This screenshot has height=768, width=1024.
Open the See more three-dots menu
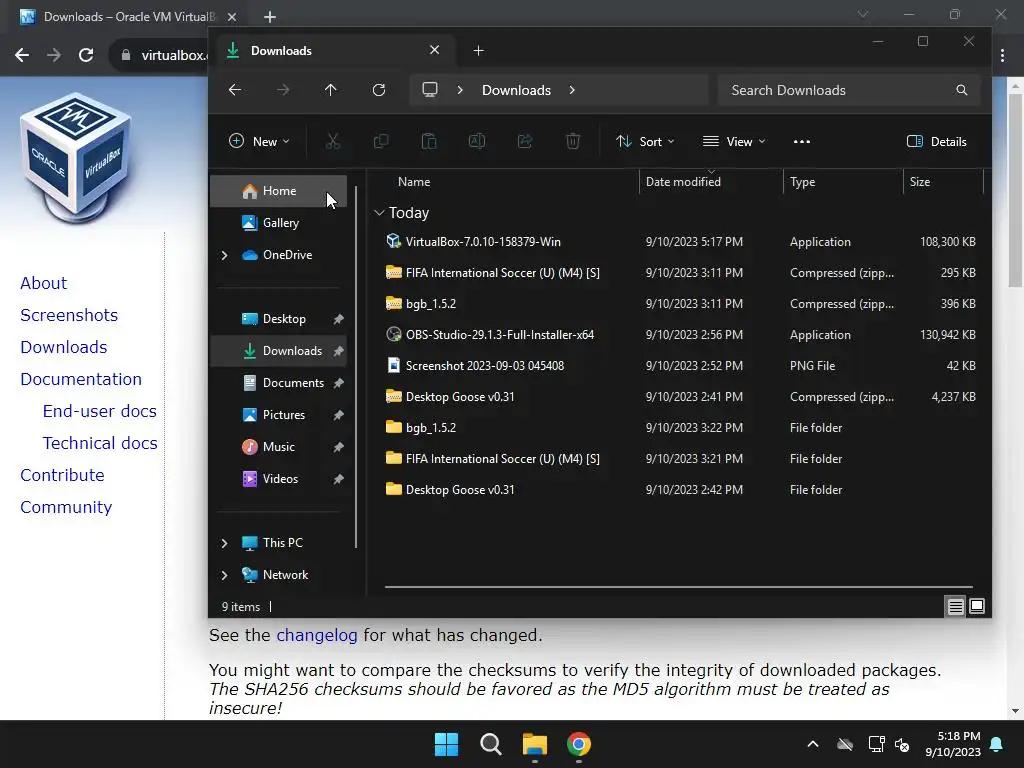pos(802,142)
